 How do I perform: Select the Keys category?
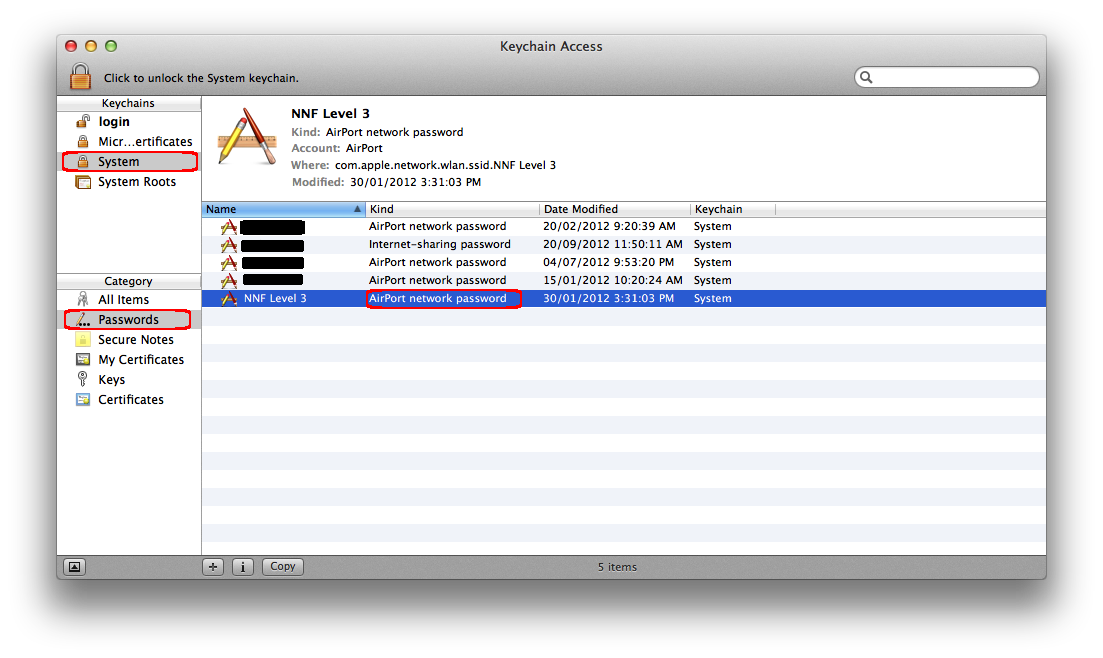129,379
